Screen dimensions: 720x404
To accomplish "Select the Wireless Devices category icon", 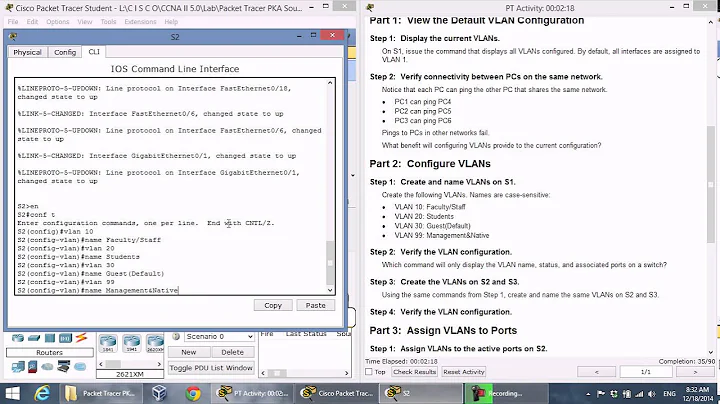I will coord(65,338).
